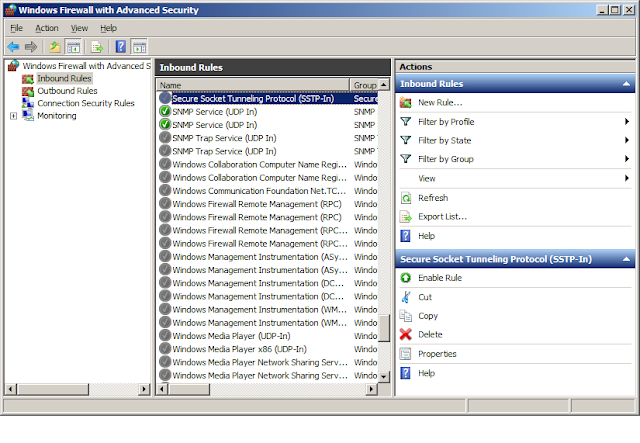Expand the Monitoring tree node
Image resolution: width=640 pixels, height=443 pixels.
pos(13,116)
